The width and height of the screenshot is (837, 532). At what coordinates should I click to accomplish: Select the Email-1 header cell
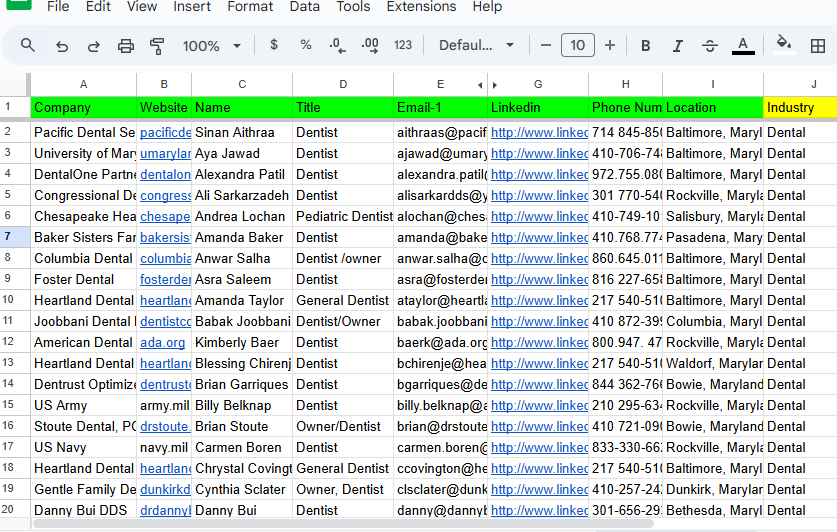click(440, 107)
